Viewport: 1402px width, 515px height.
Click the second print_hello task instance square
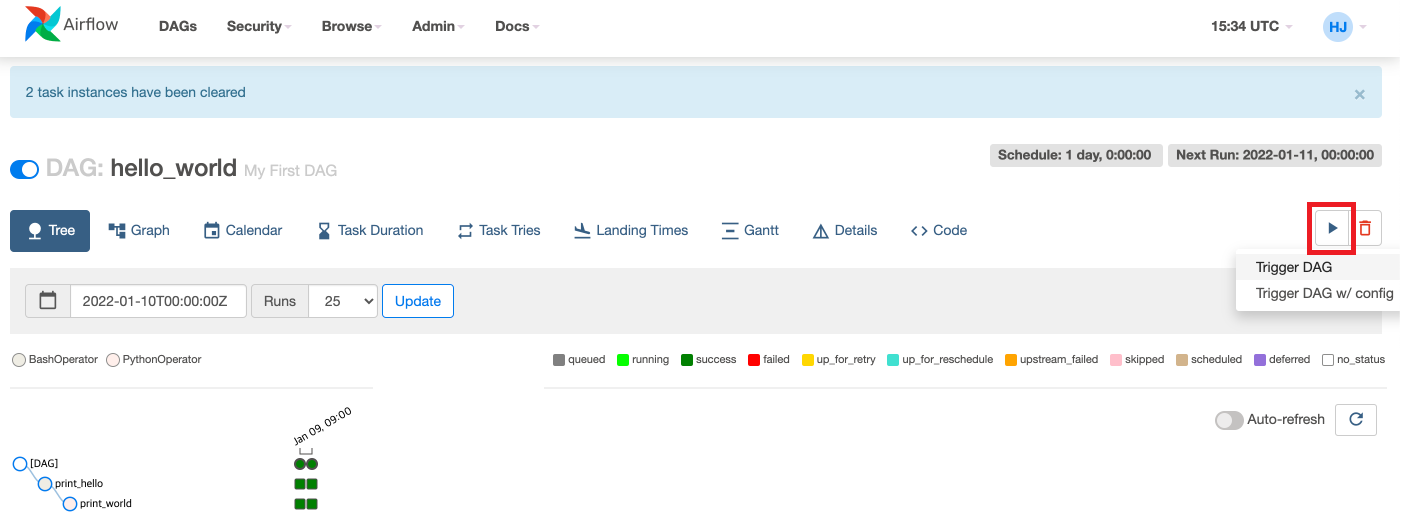[x=312, y=484]
